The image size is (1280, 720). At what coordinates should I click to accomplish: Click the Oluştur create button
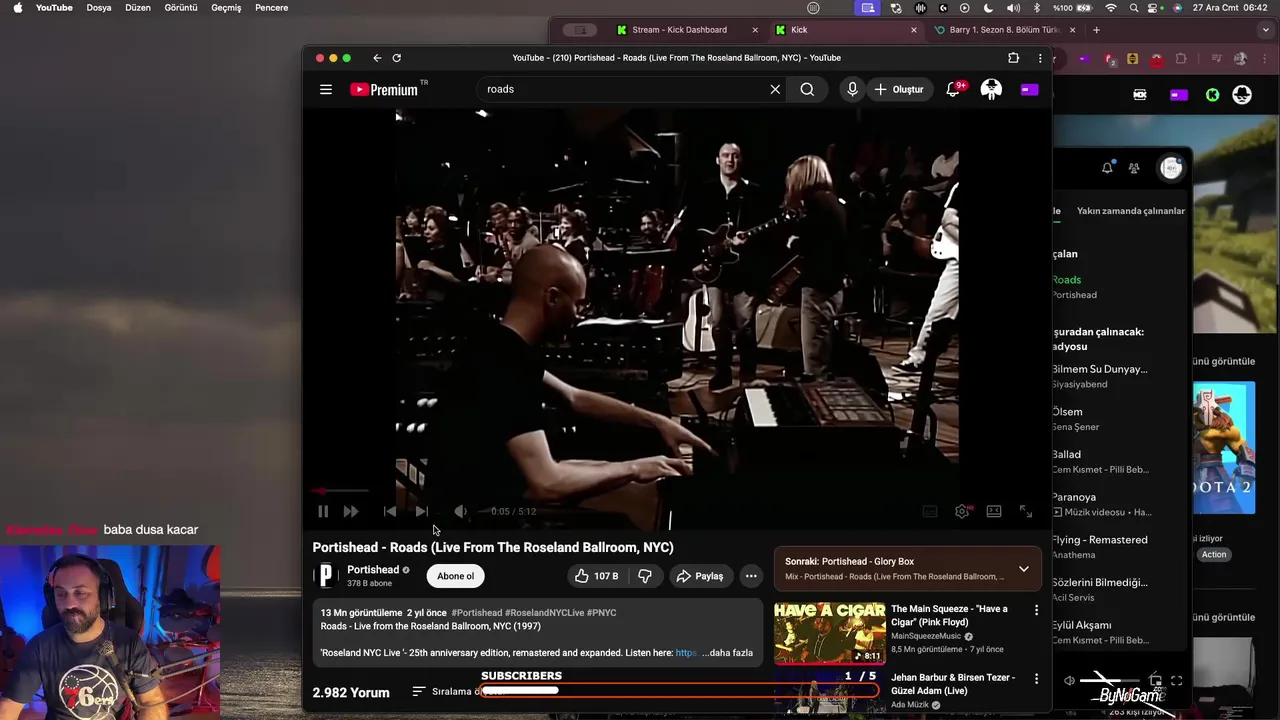(x=899, y=89)
